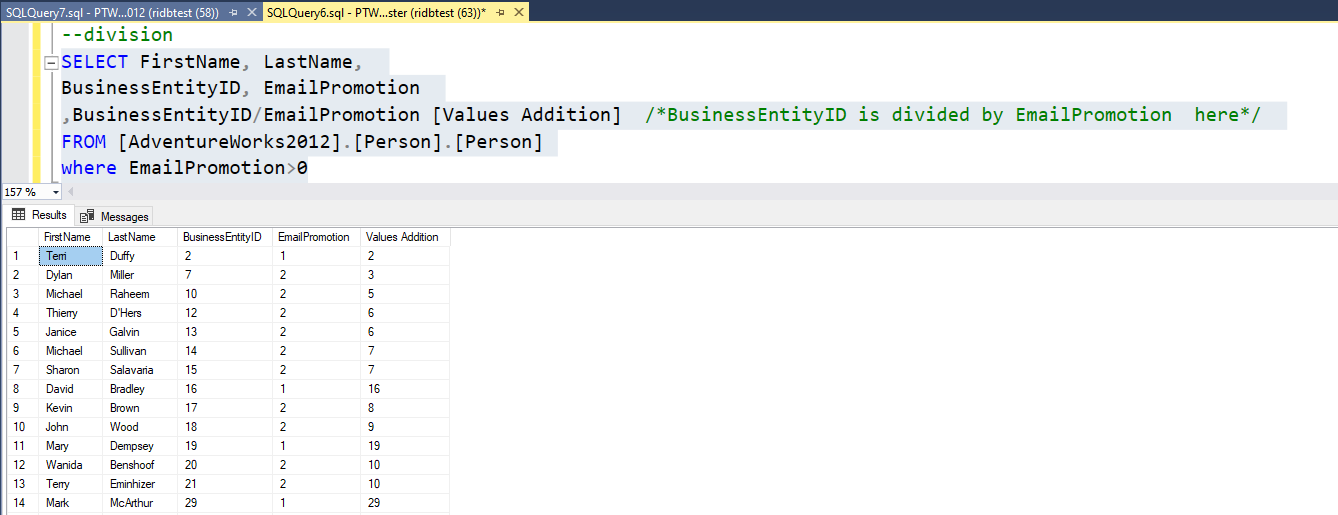The width and height of the screenshot is (1338, 515).
Task: Click row header number 1
Action: pos(22,256)
